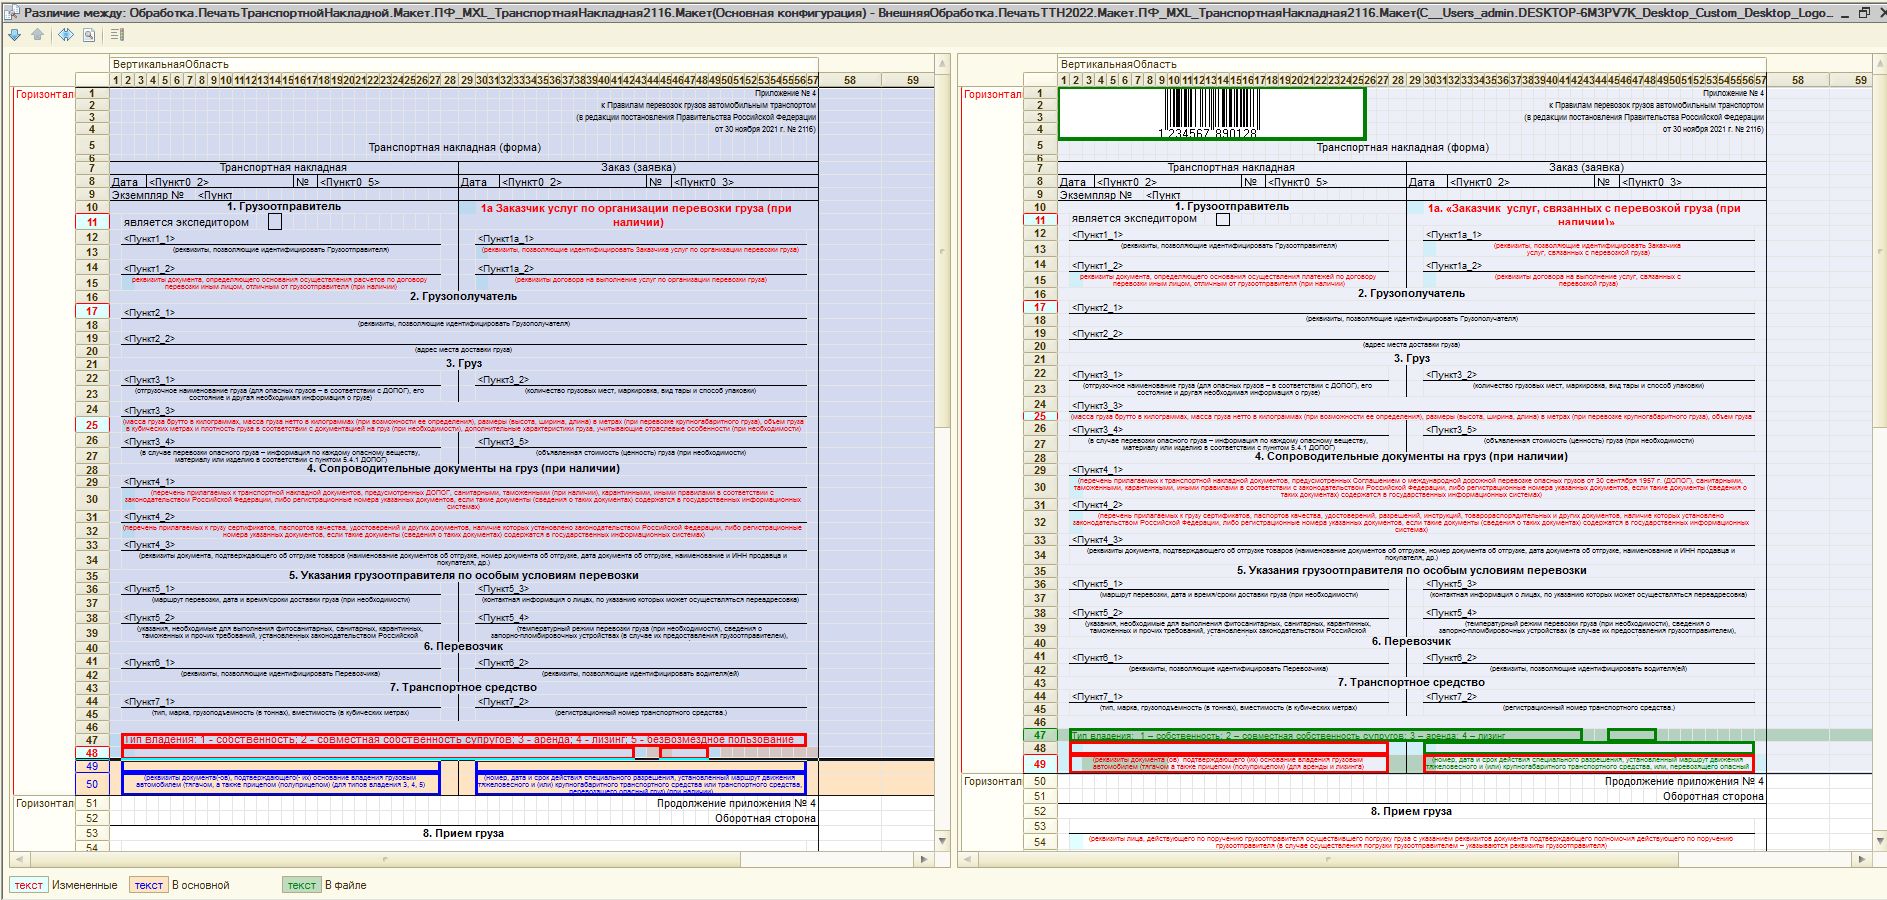
Task: Select row header 47 in left panel
Action: point(92,740)
